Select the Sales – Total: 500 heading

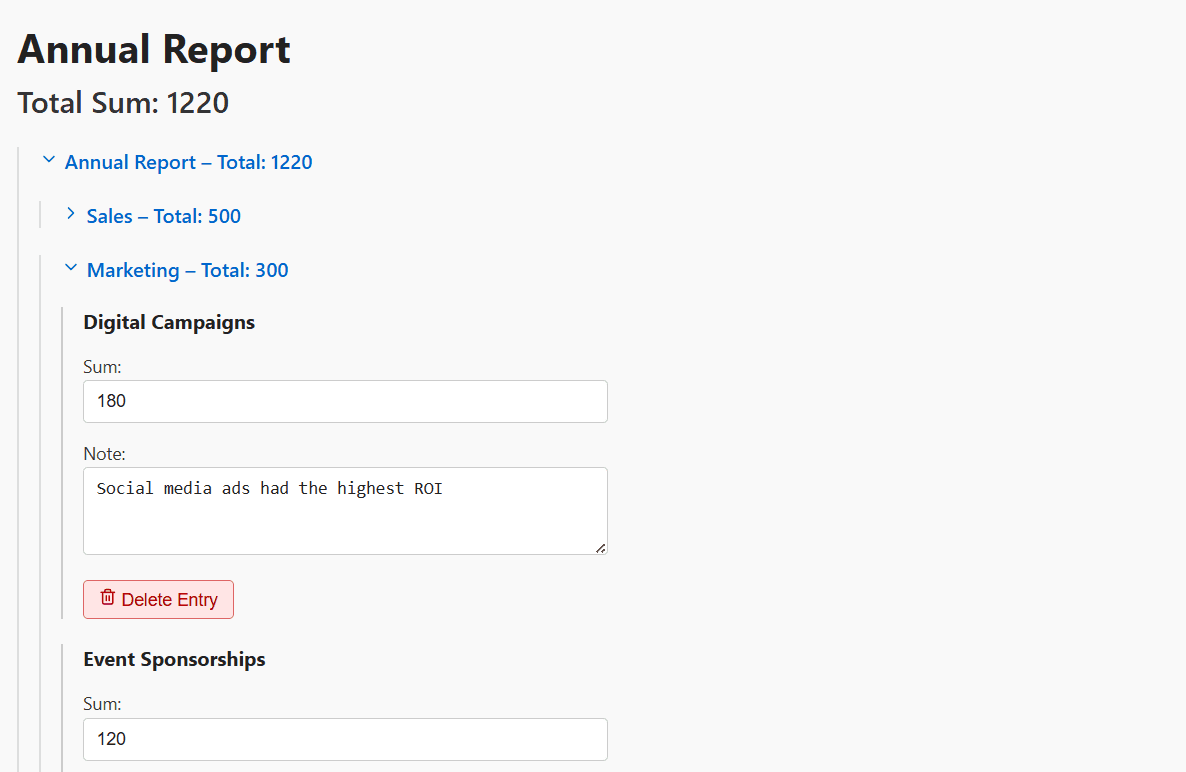point(163,216)
